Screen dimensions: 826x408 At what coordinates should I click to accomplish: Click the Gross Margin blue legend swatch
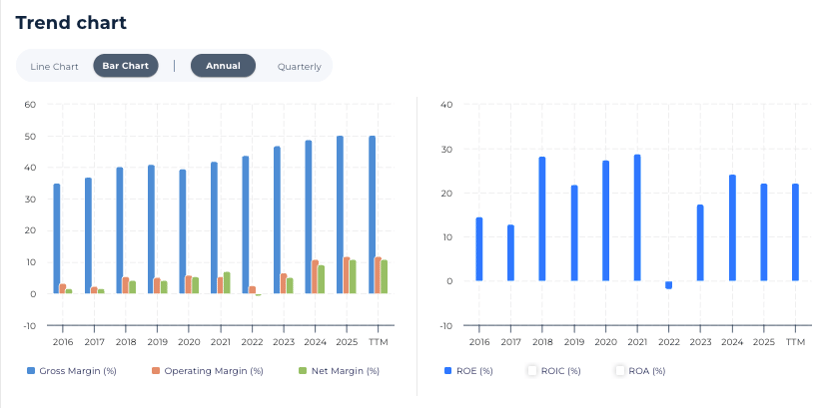[x=31, y=371]
